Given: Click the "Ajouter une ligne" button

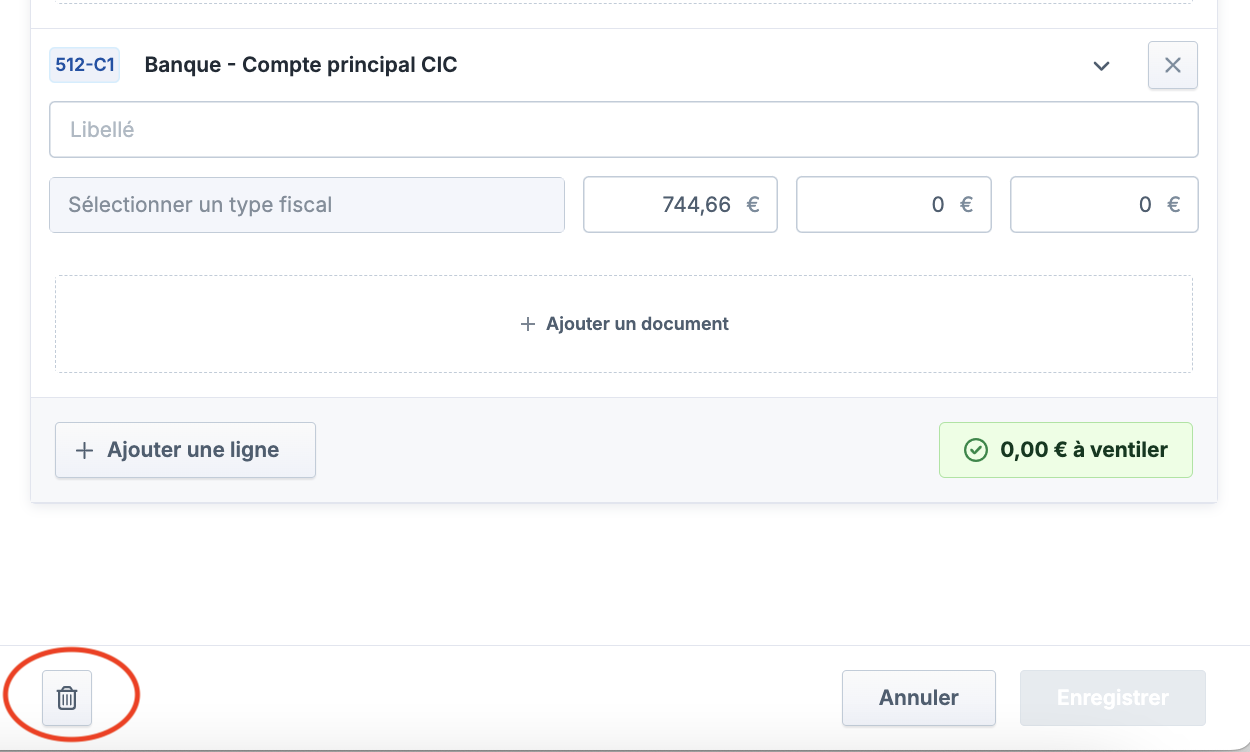Looking at the screenshot, I should 185,450.
